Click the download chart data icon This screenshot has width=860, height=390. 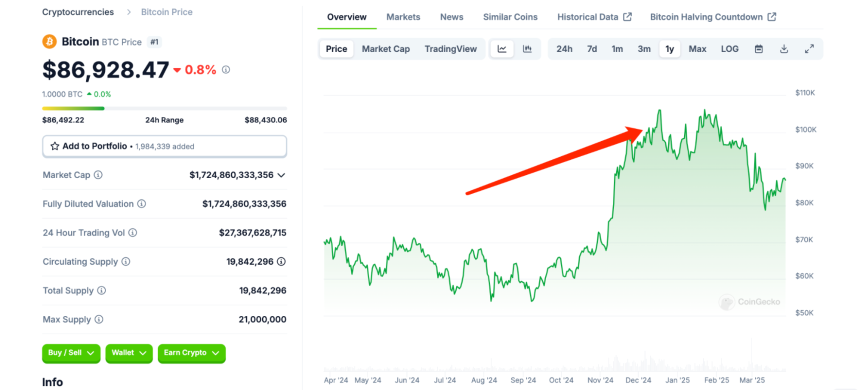click(x=784, y=49)
